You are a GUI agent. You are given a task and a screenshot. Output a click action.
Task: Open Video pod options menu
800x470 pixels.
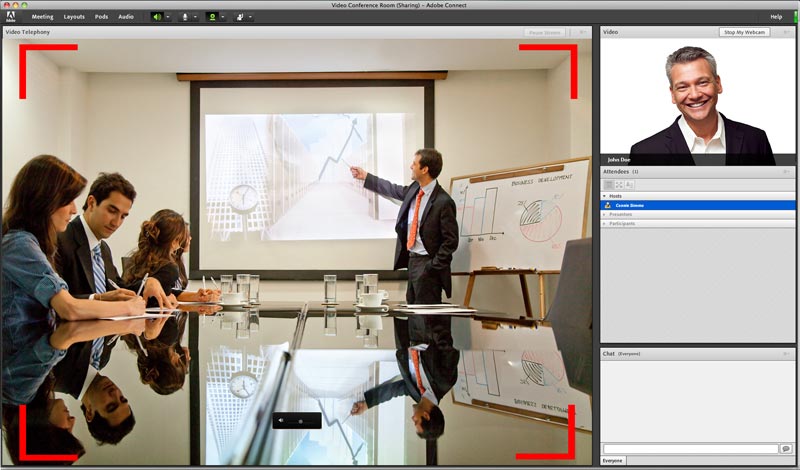(787, 32)
